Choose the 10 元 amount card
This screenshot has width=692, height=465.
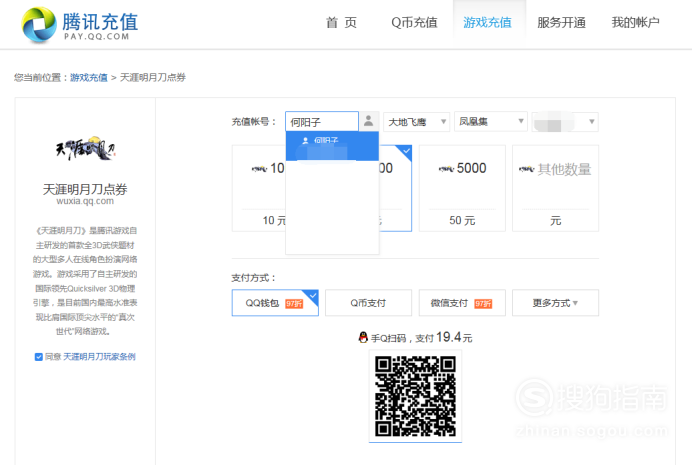259,188
